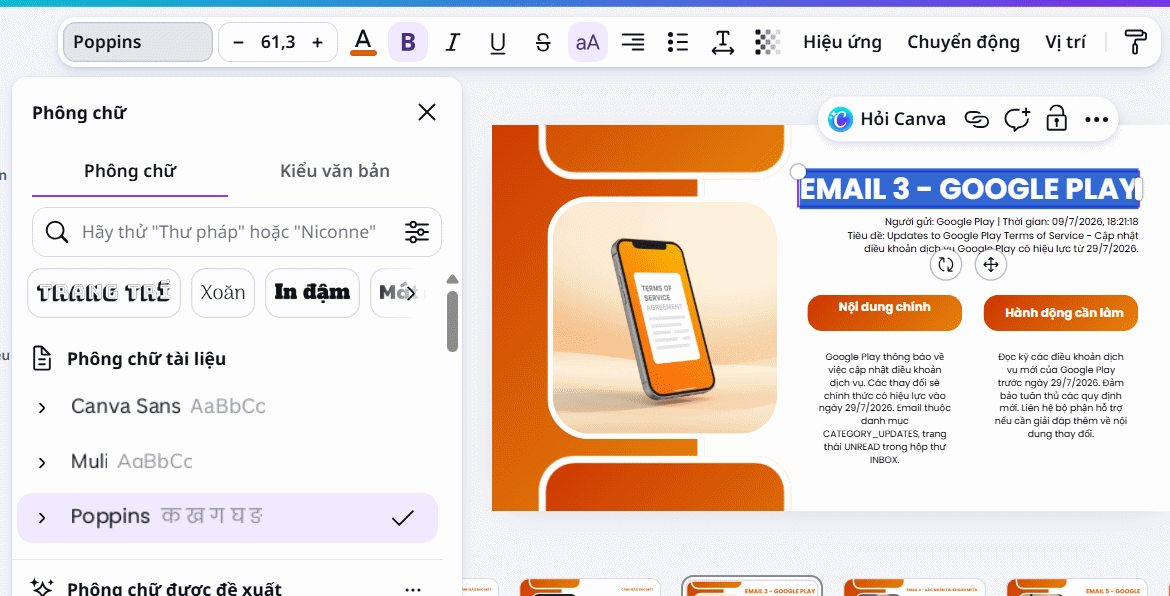The image size is (1170, 596).
Task: Change text alignment
Action: (x=634, y=42)
